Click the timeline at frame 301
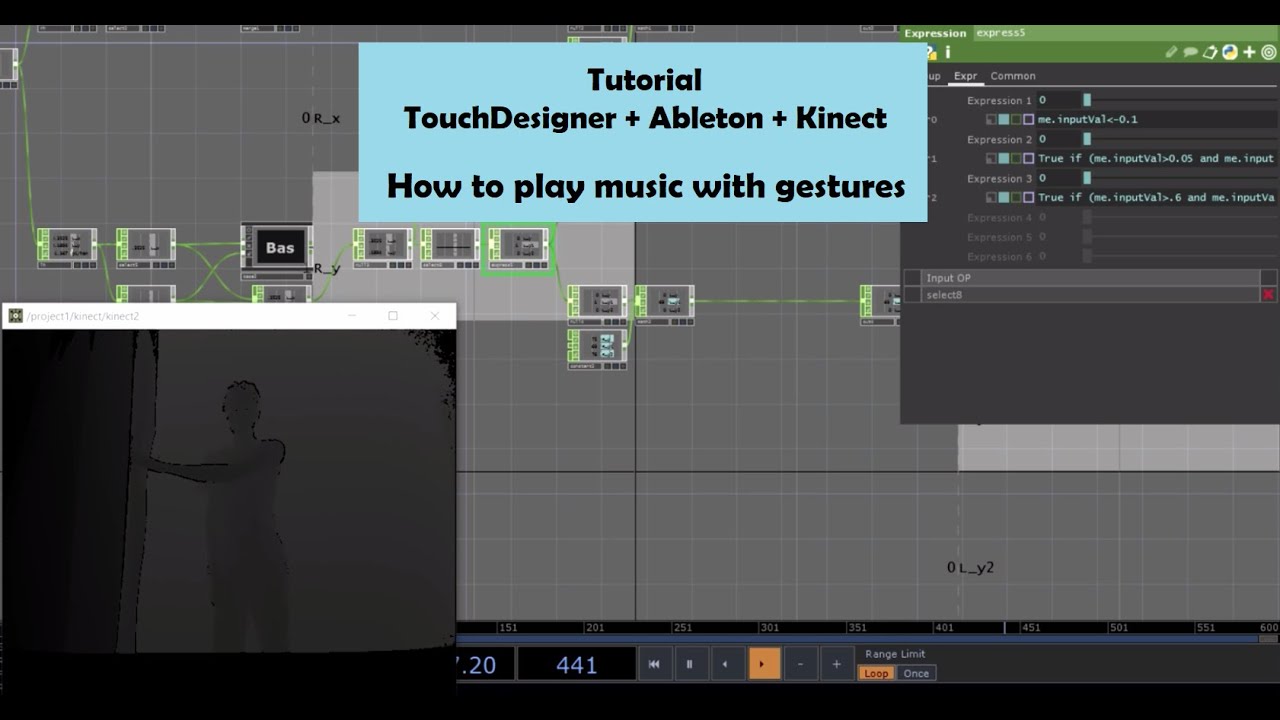Image resolution: width=1280 pixels, height=720 pixels. coord(769,627)
